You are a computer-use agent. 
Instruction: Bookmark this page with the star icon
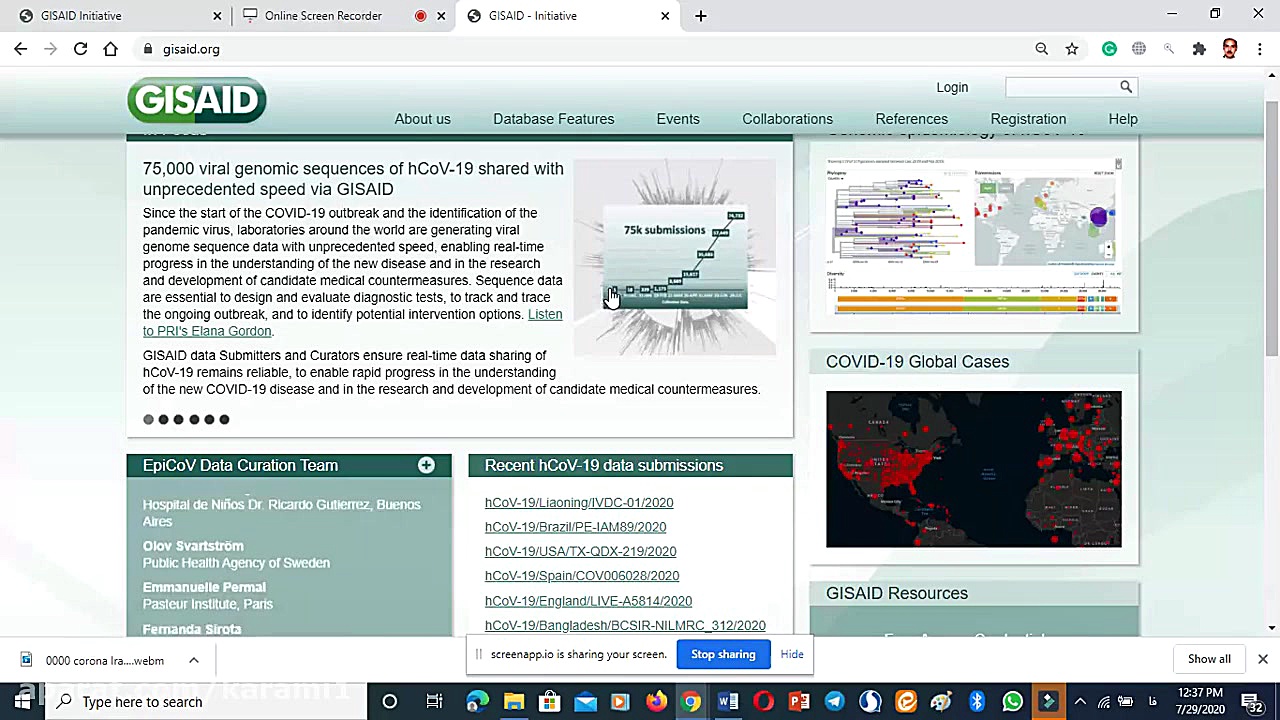[1072, 49]
